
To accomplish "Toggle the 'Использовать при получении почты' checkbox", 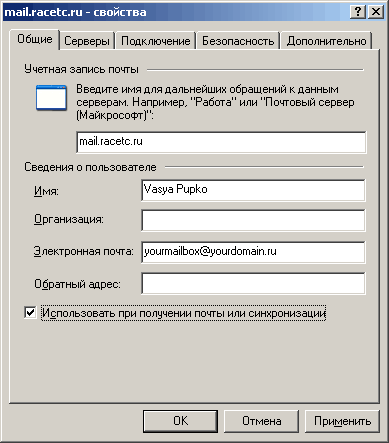I will click(30, 313).
